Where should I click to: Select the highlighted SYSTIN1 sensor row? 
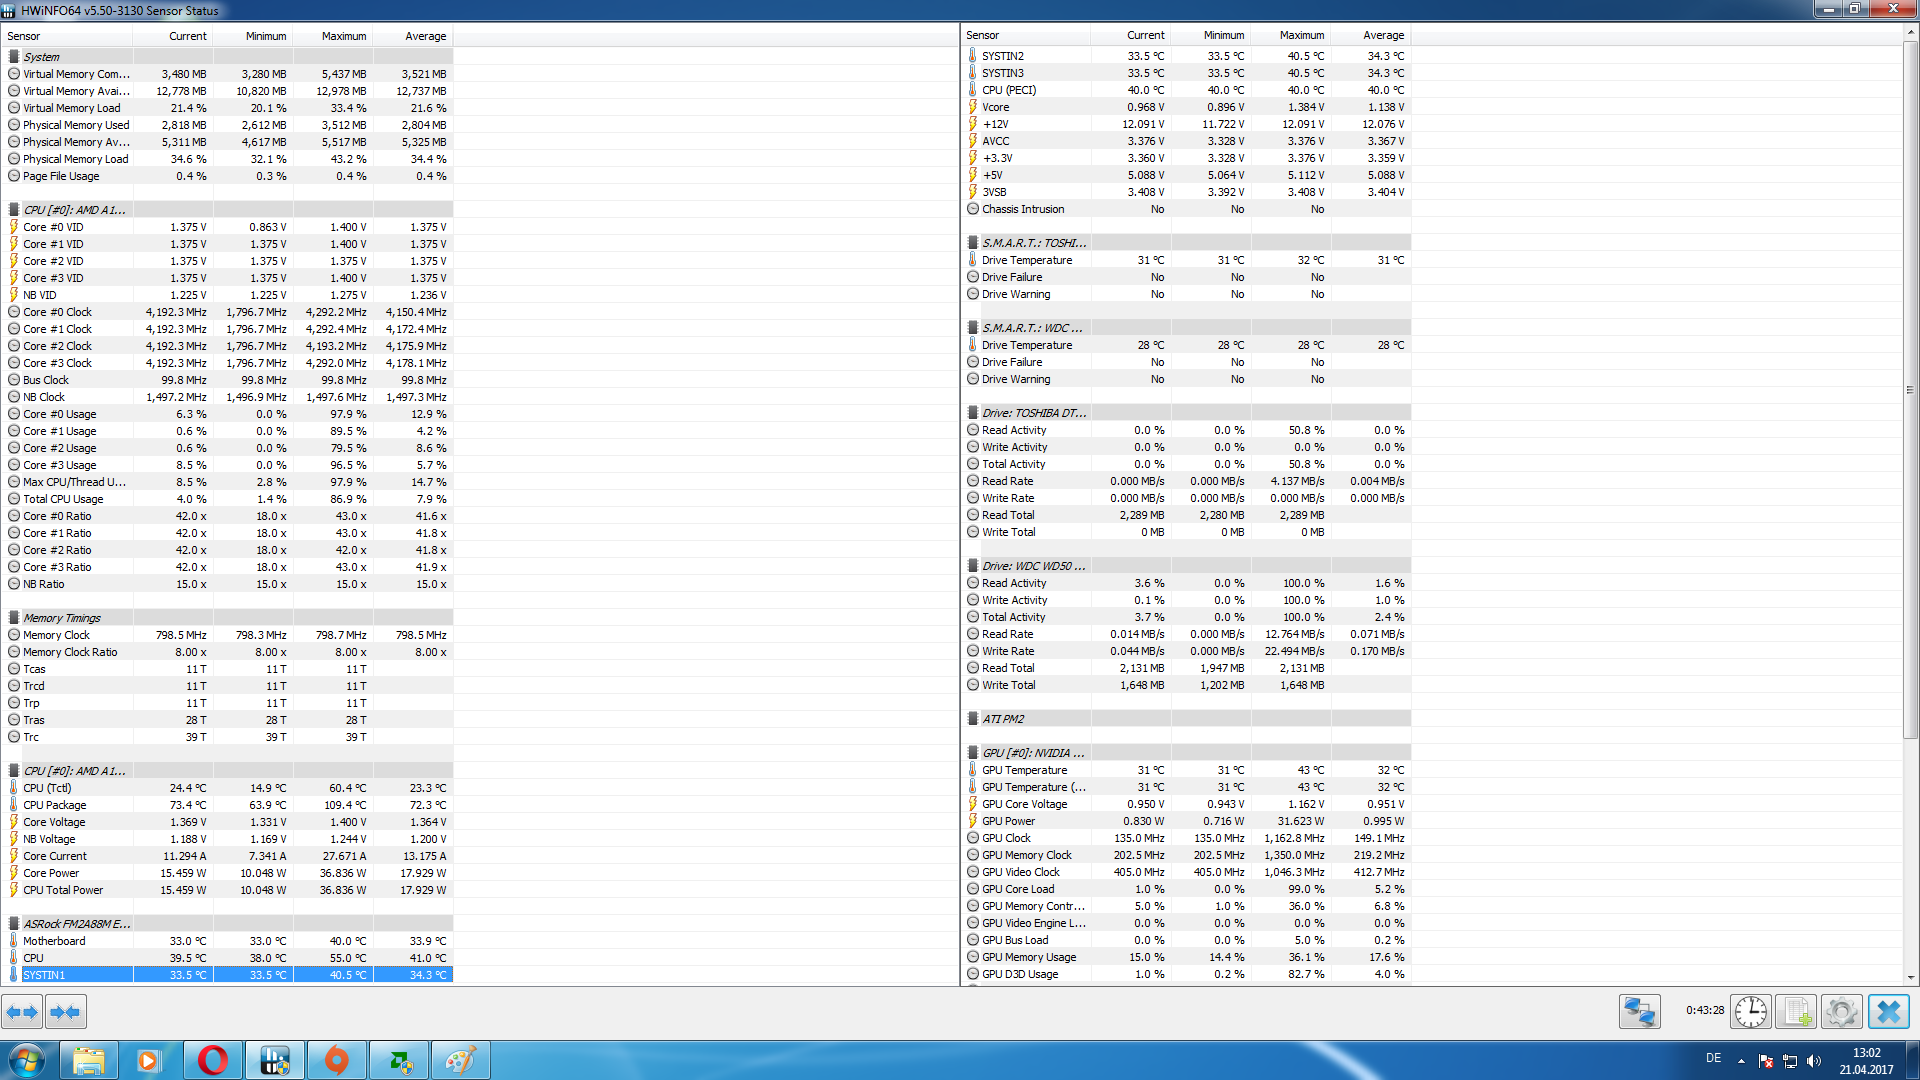pos(44,975)
